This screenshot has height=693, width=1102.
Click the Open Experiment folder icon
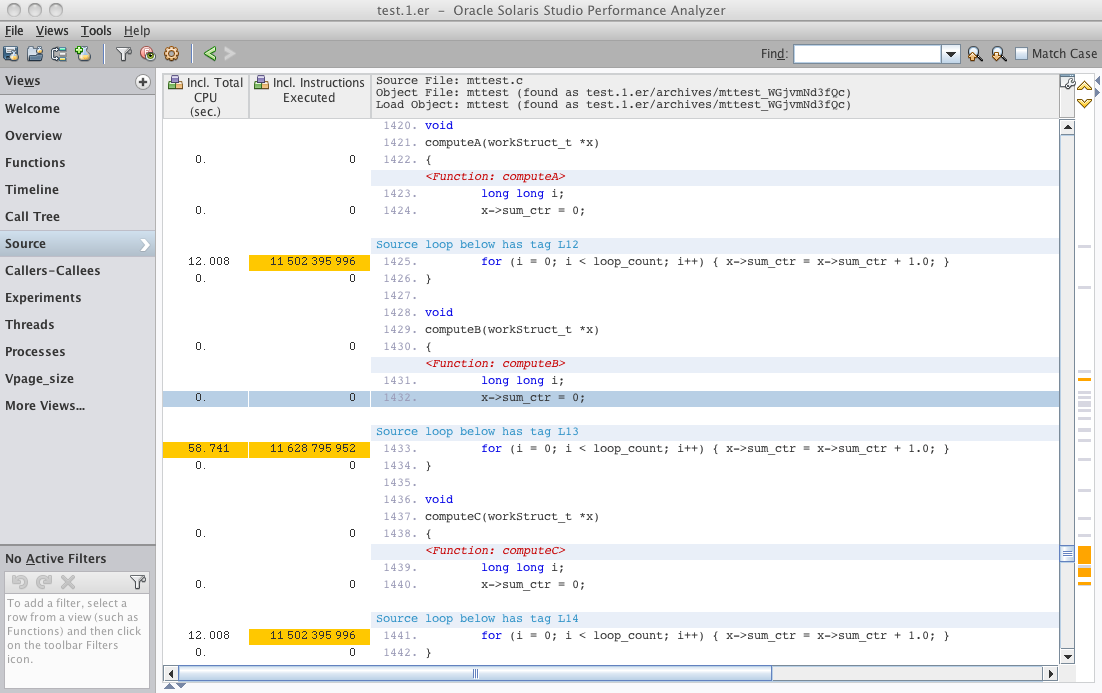tap(35, 54)
